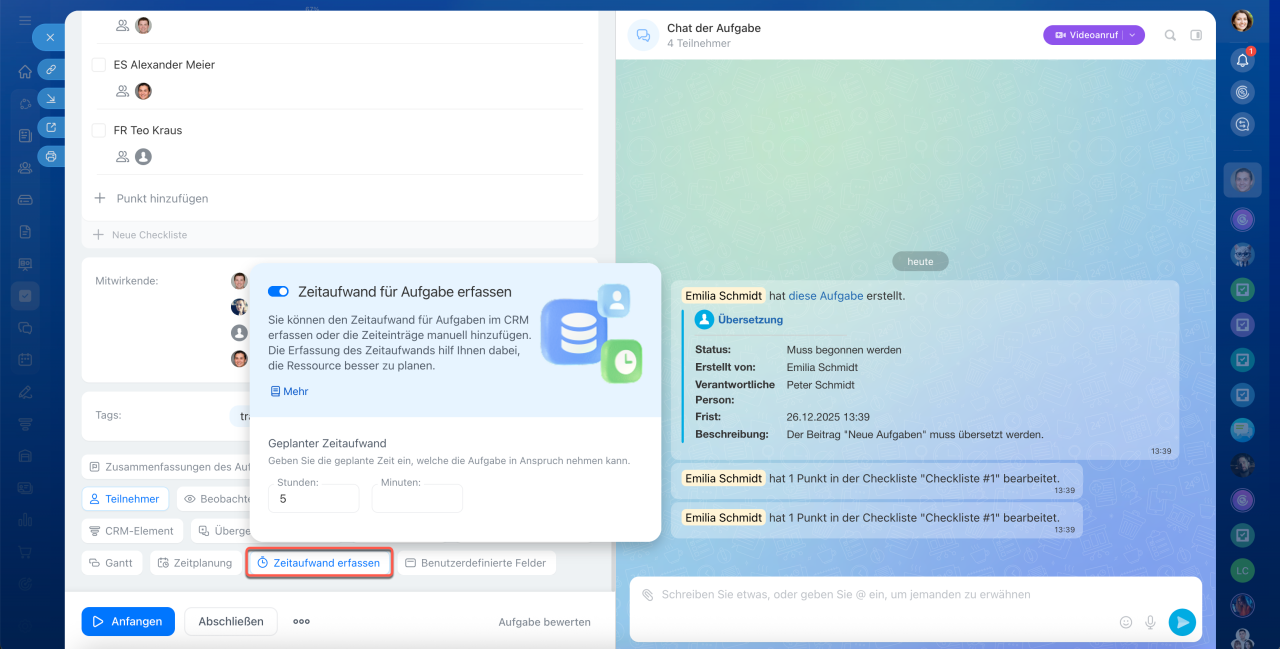
Task: Open the notifications bell icon
Action: coord(1243,60)
